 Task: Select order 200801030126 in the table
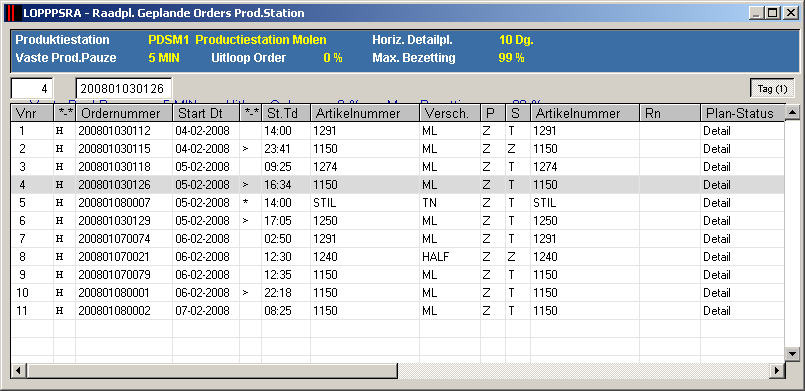(x=114, y=185)
